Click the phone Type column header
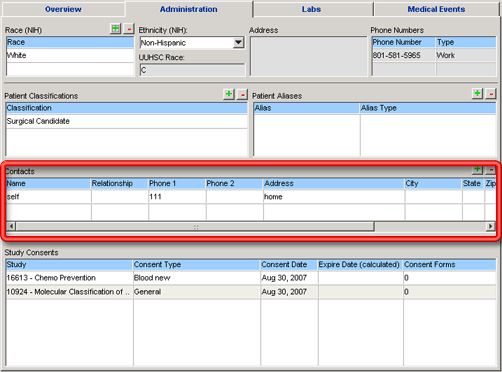Viewport: 502px width, 372px height. coord(466,42)
